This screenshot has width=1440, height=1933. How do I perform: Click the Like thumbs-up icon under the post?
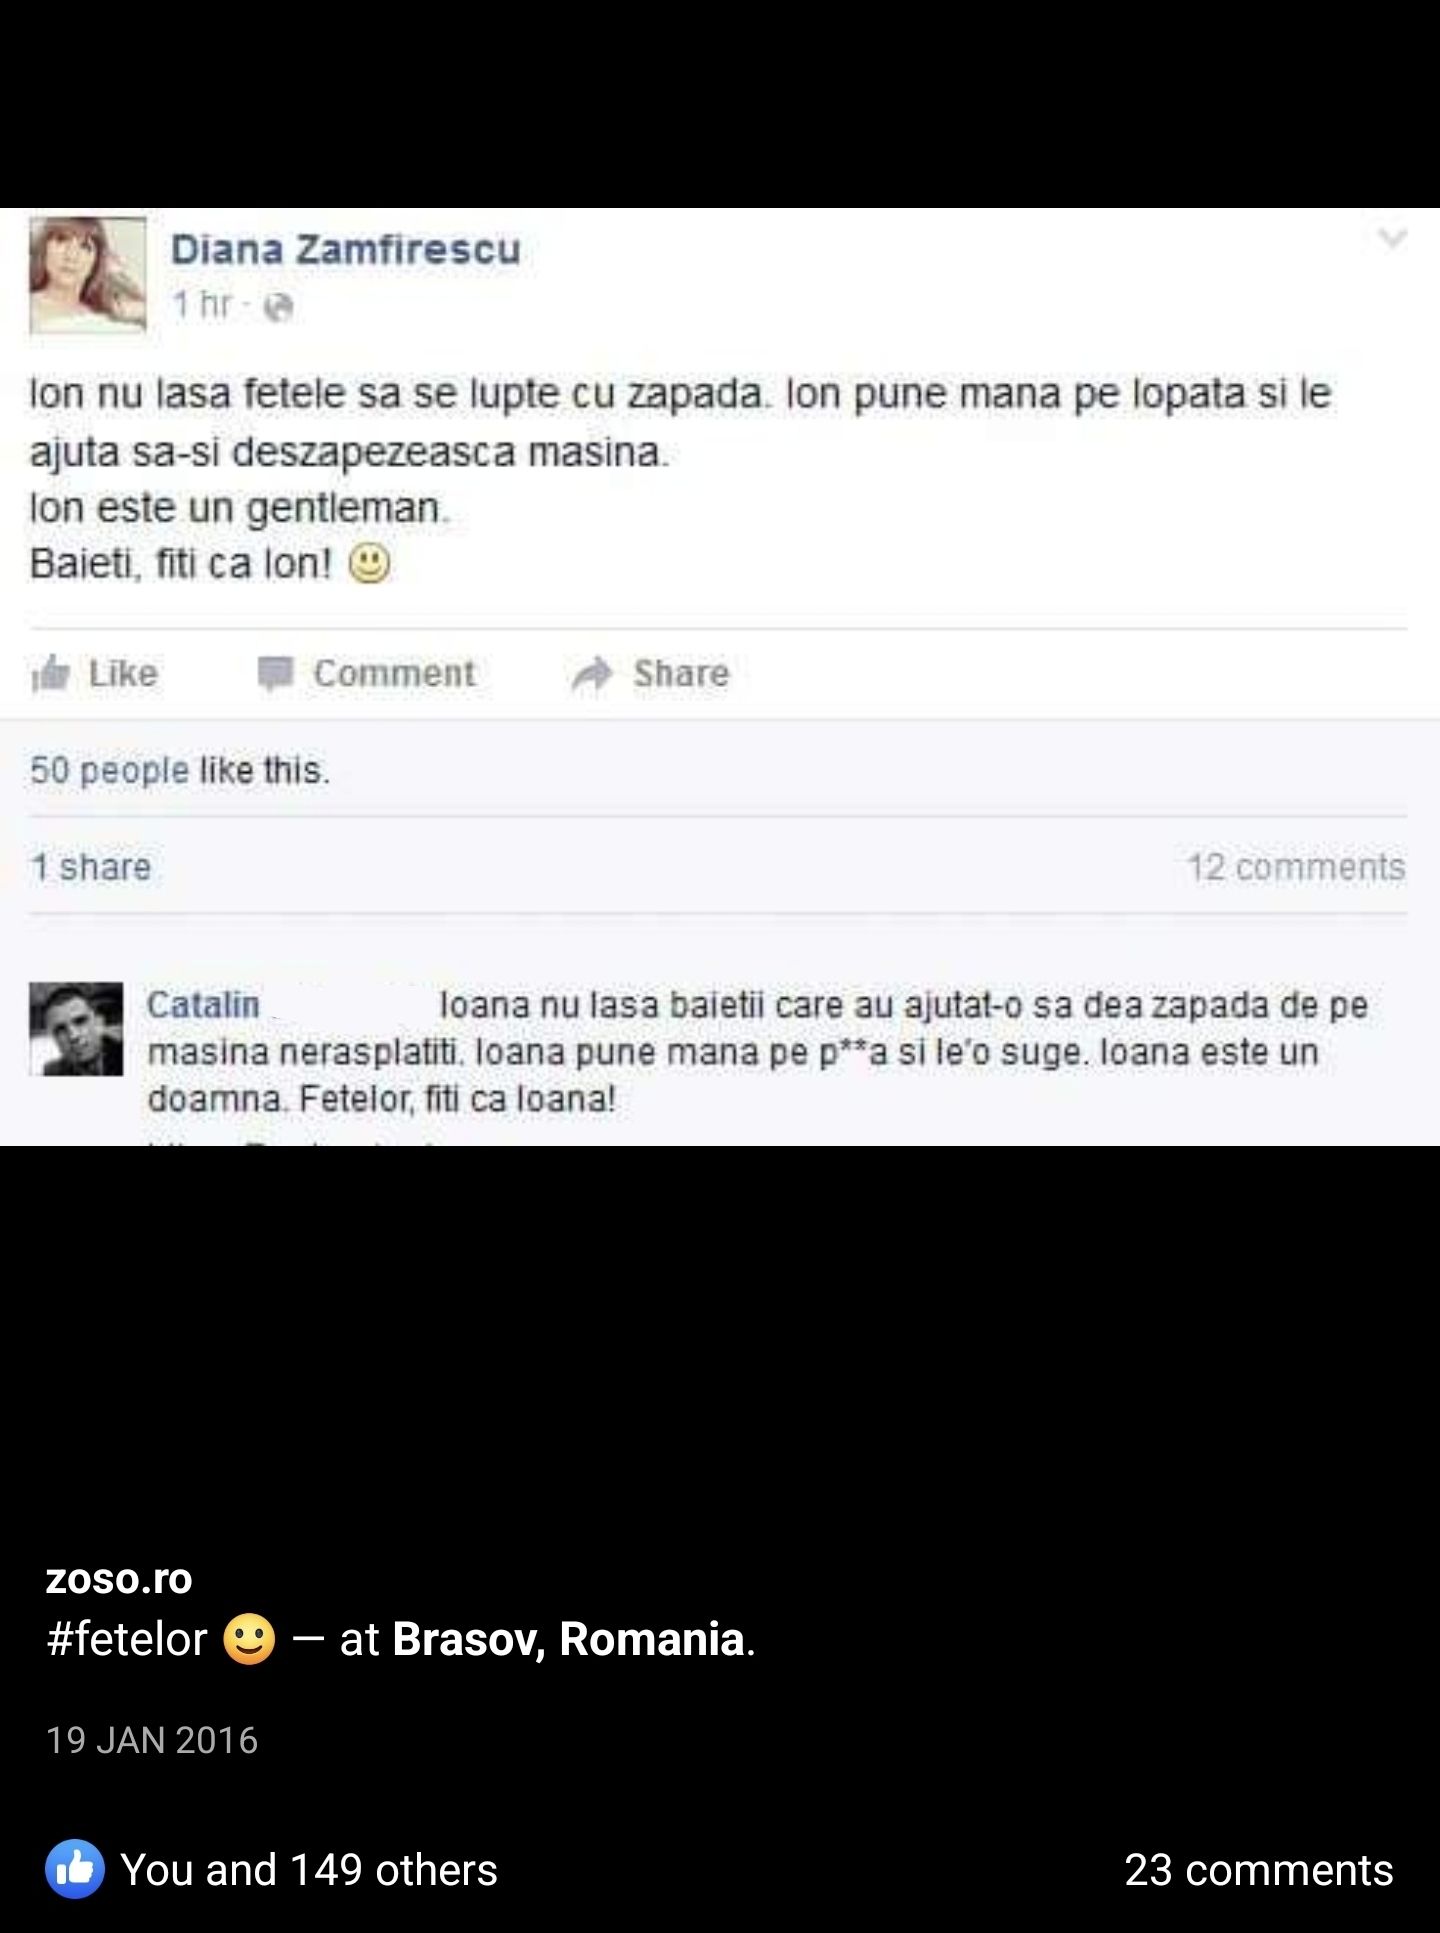click(x=50, y=674)
